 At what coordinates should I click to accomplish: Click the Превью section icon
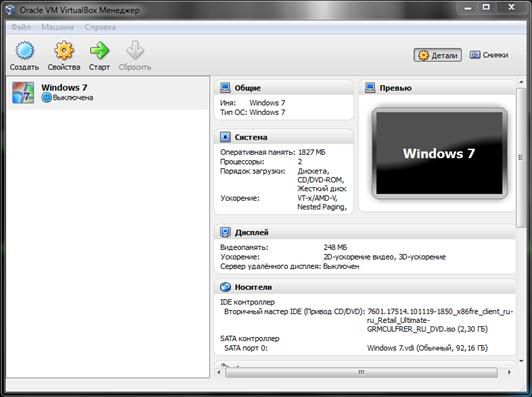pos(370,88)
